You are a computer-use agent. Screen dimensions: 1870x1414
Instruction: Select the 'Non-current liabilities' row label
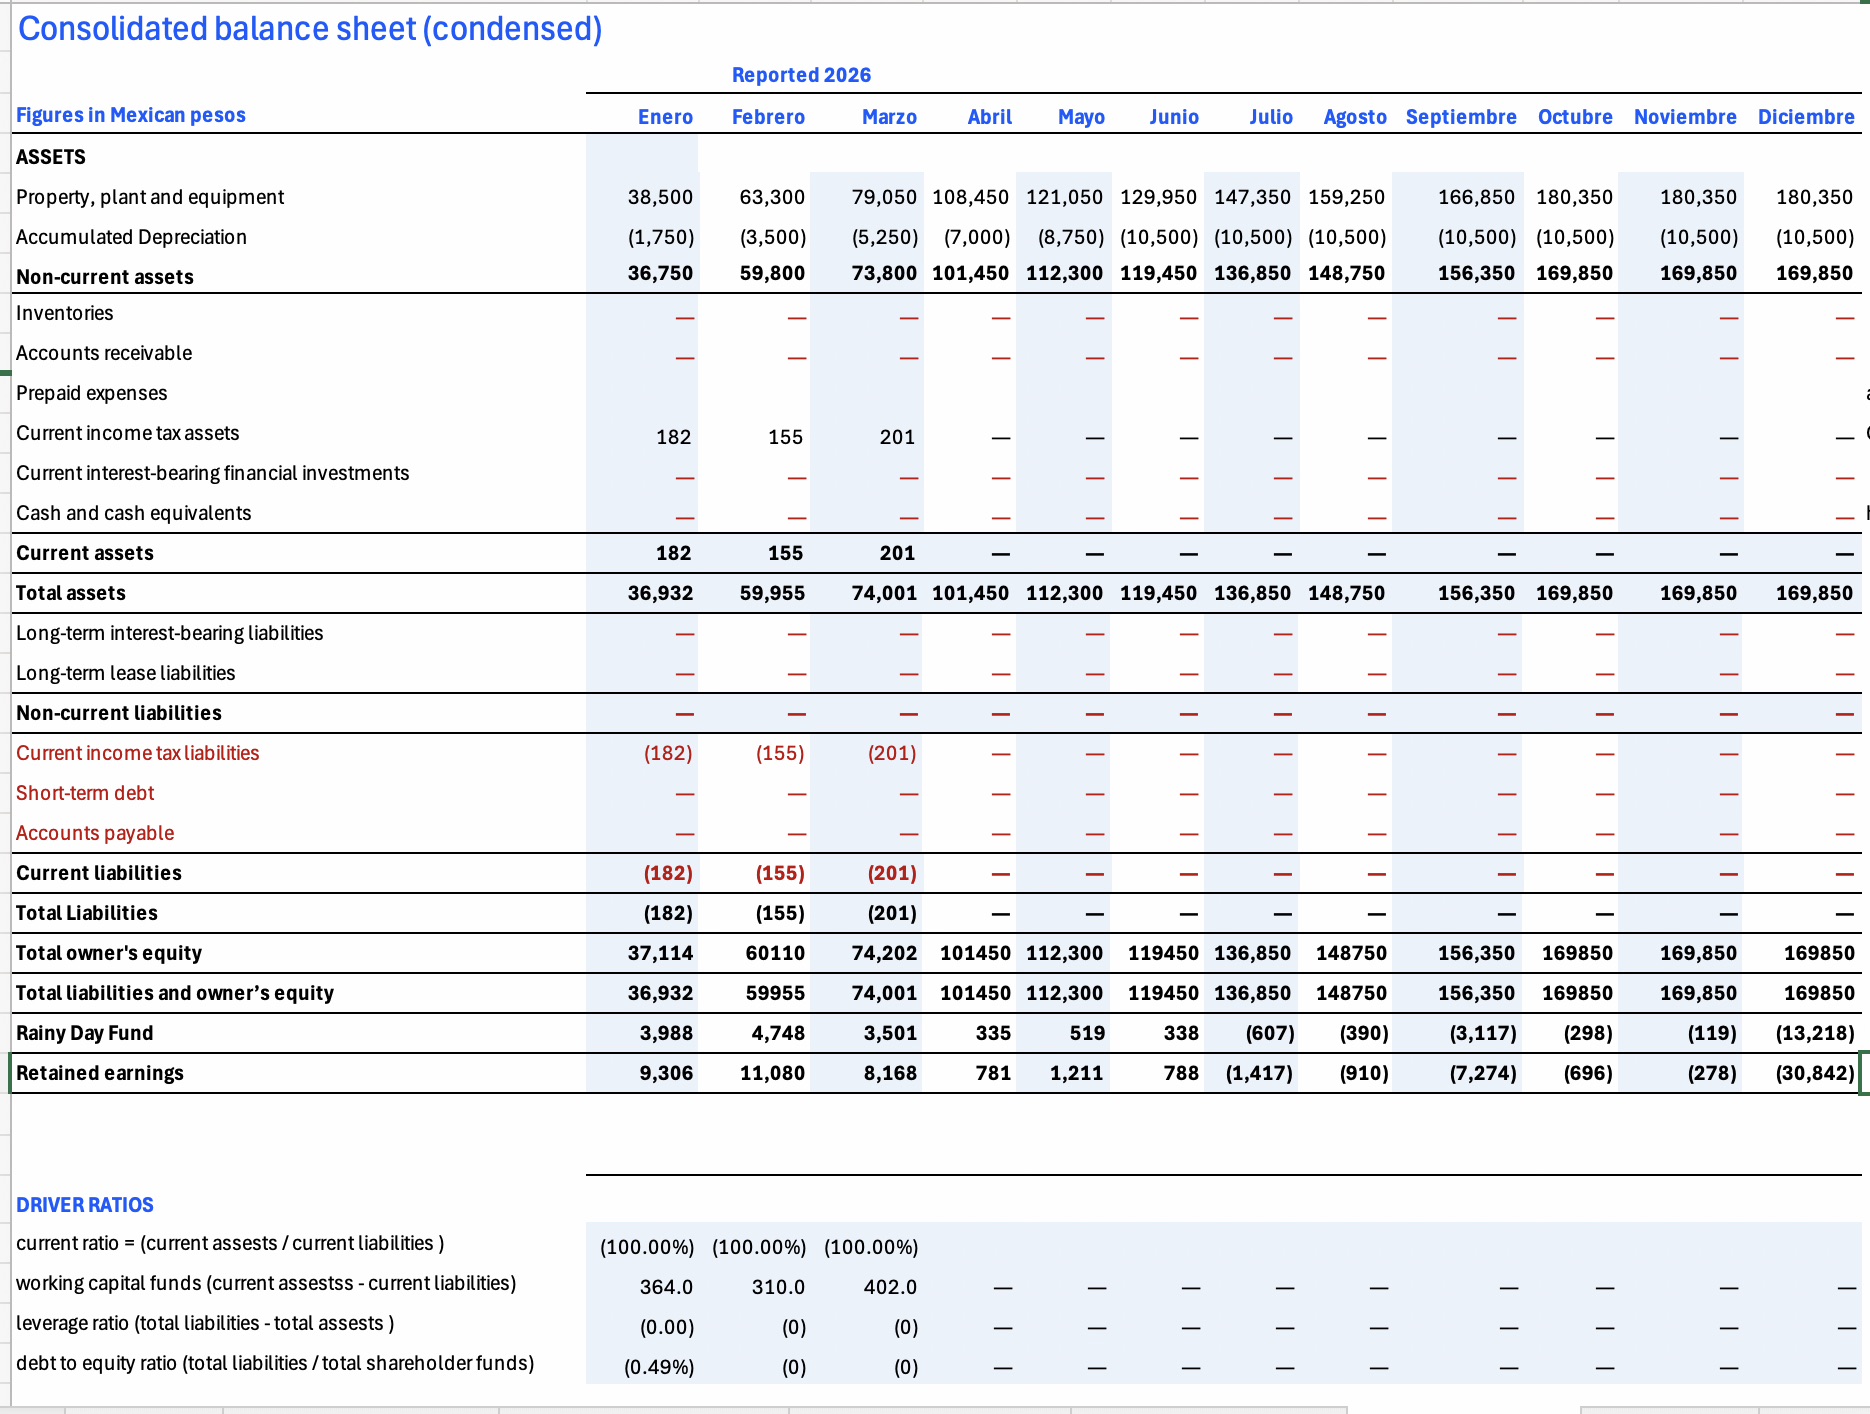[119, 713]
